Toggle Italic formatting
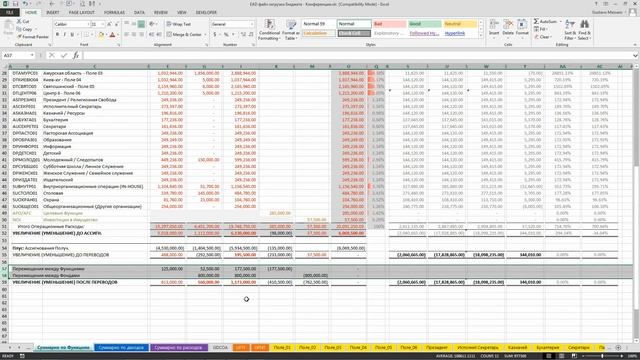This screenshot has width=640, height=360. [64, 35]
